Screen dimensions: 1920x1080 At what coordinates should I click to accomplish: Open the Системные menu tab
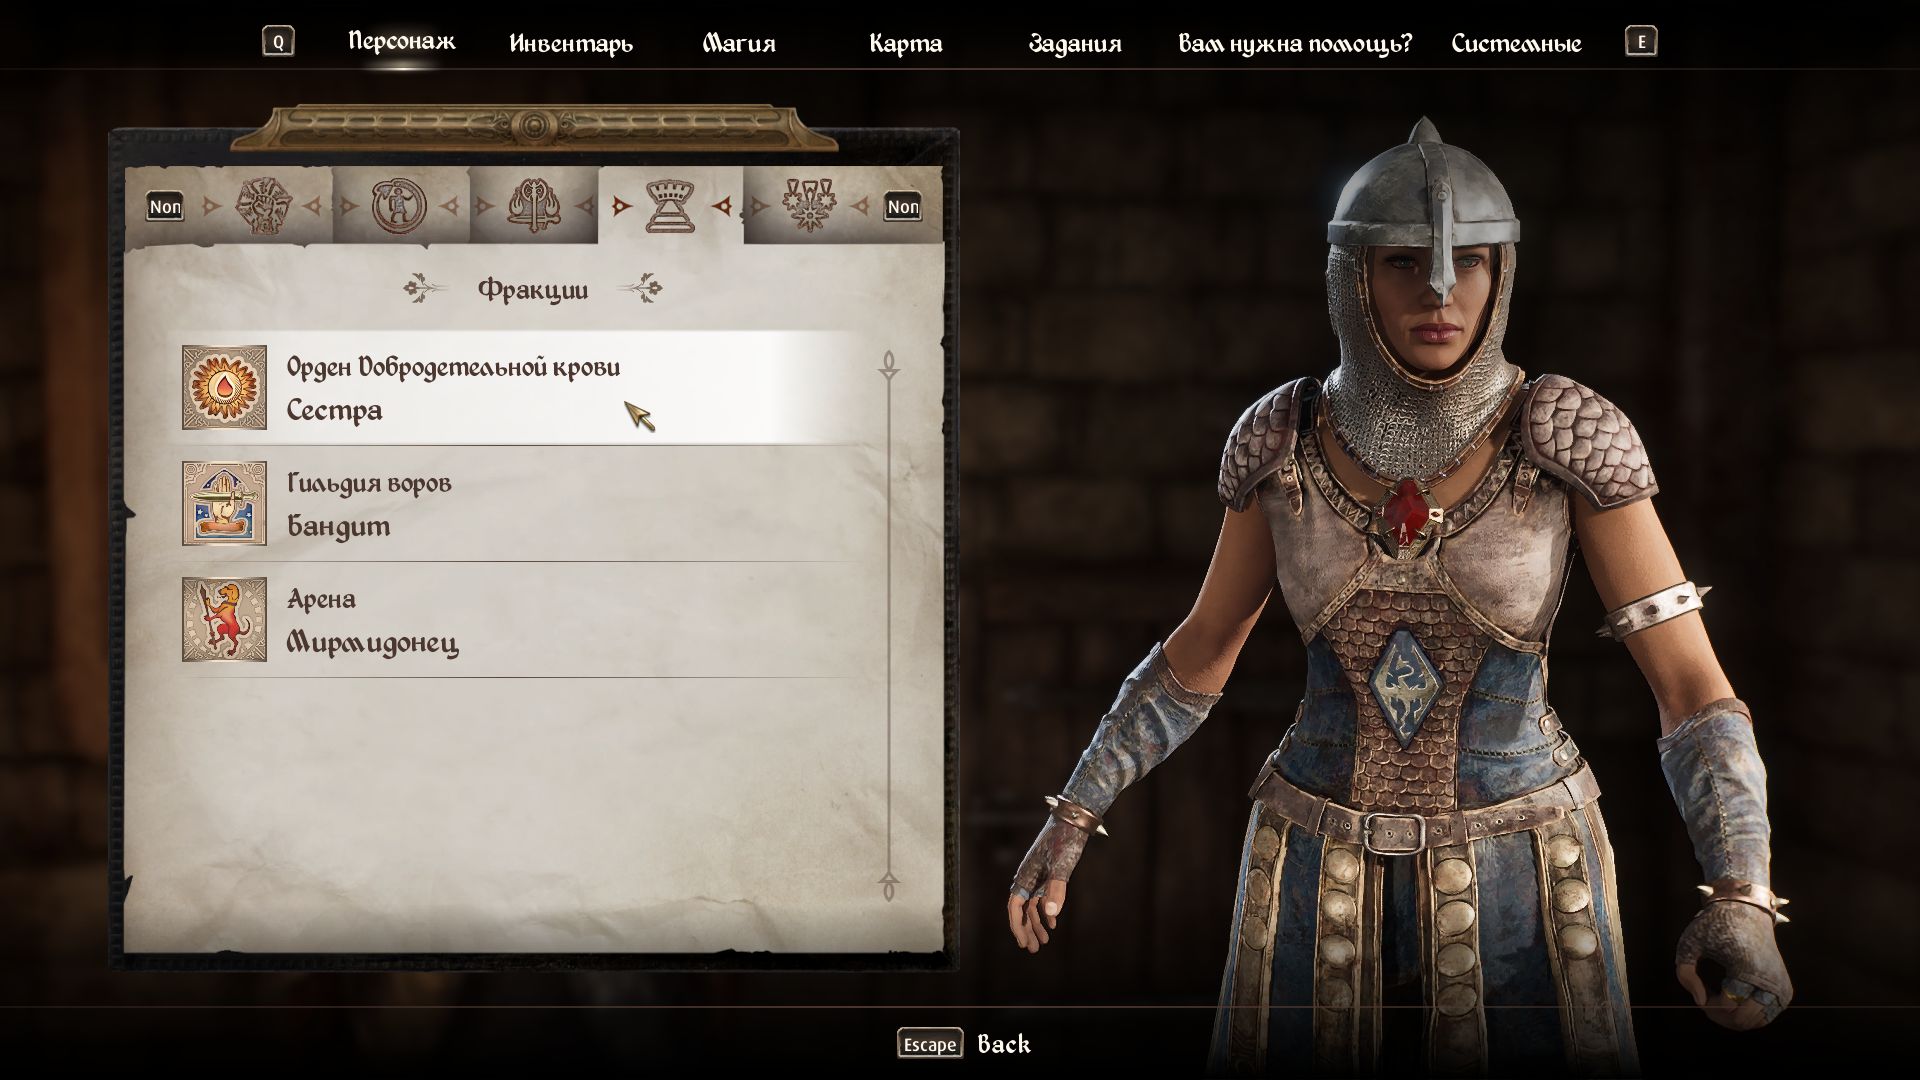[x=1516, y=43]
